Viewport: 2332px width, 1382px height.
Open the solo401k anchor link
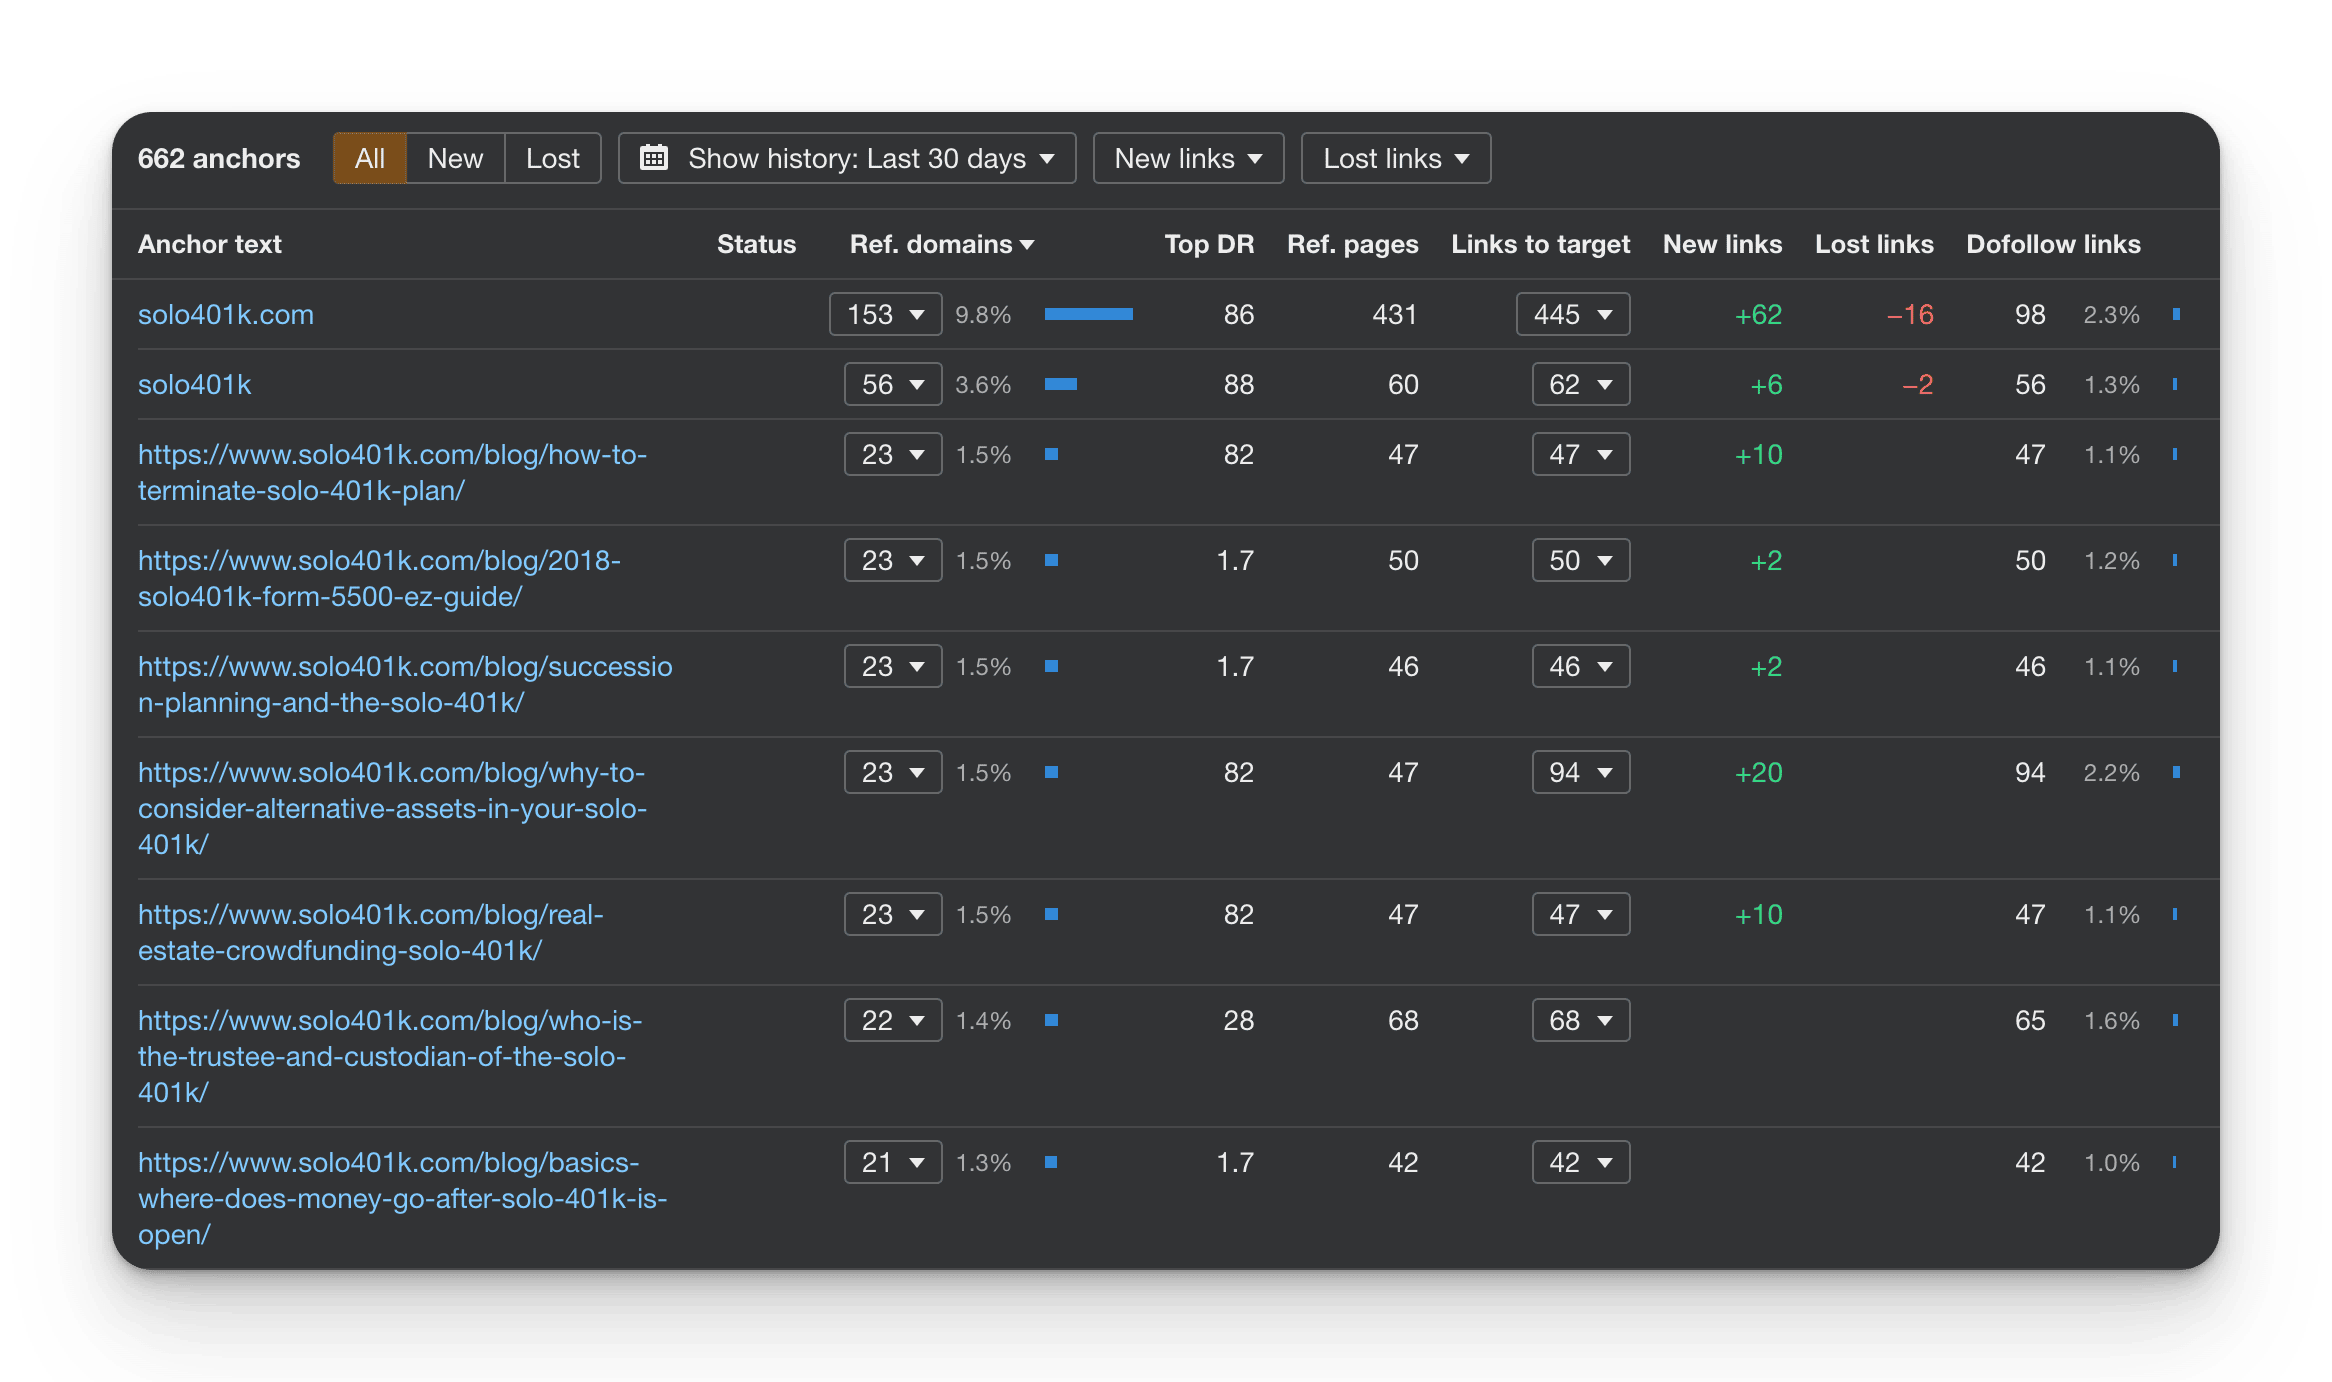195,384
